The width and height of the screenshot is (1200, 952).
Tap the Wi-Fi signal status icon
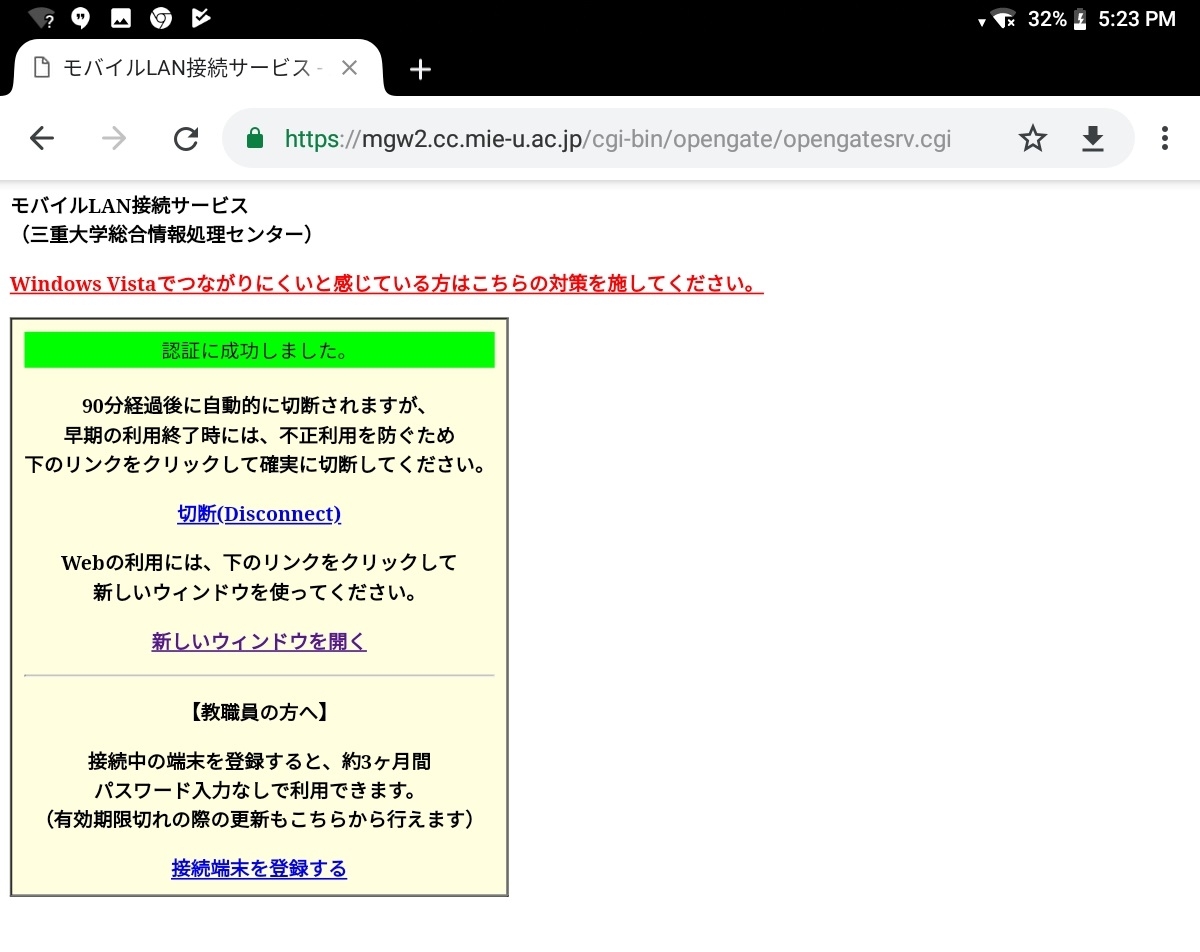pyautogui.click(x=1003, y=18)
